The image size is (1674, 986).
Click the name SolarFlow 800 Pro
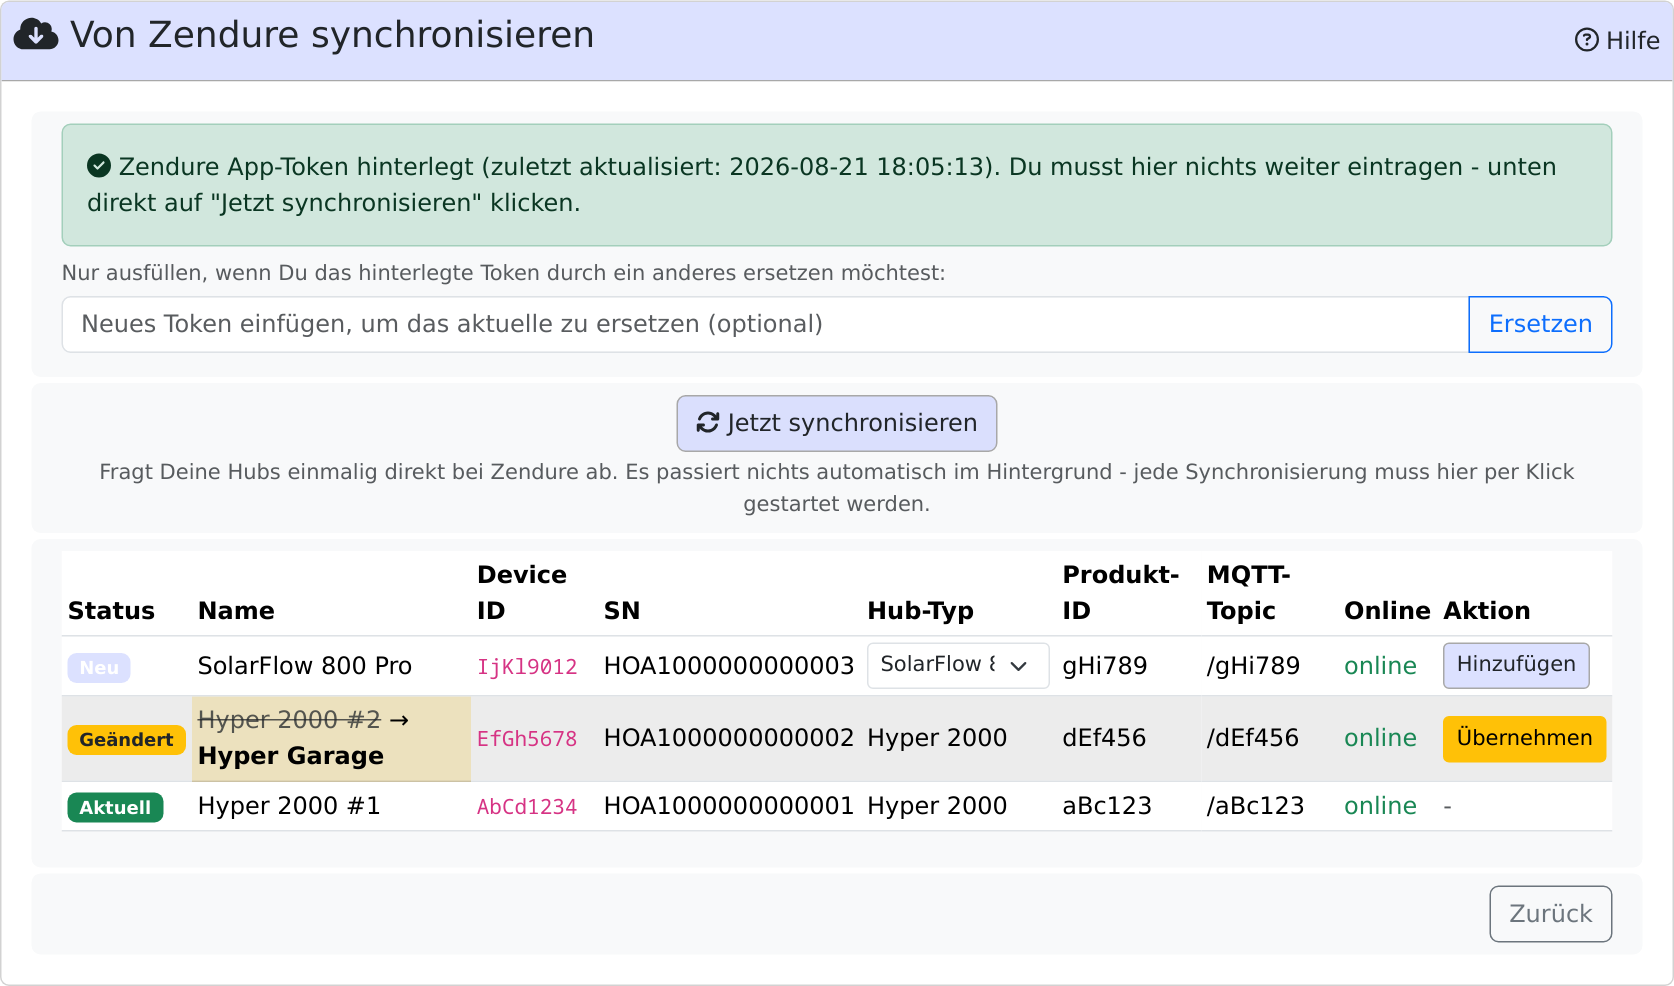click(x=305, y=666)
